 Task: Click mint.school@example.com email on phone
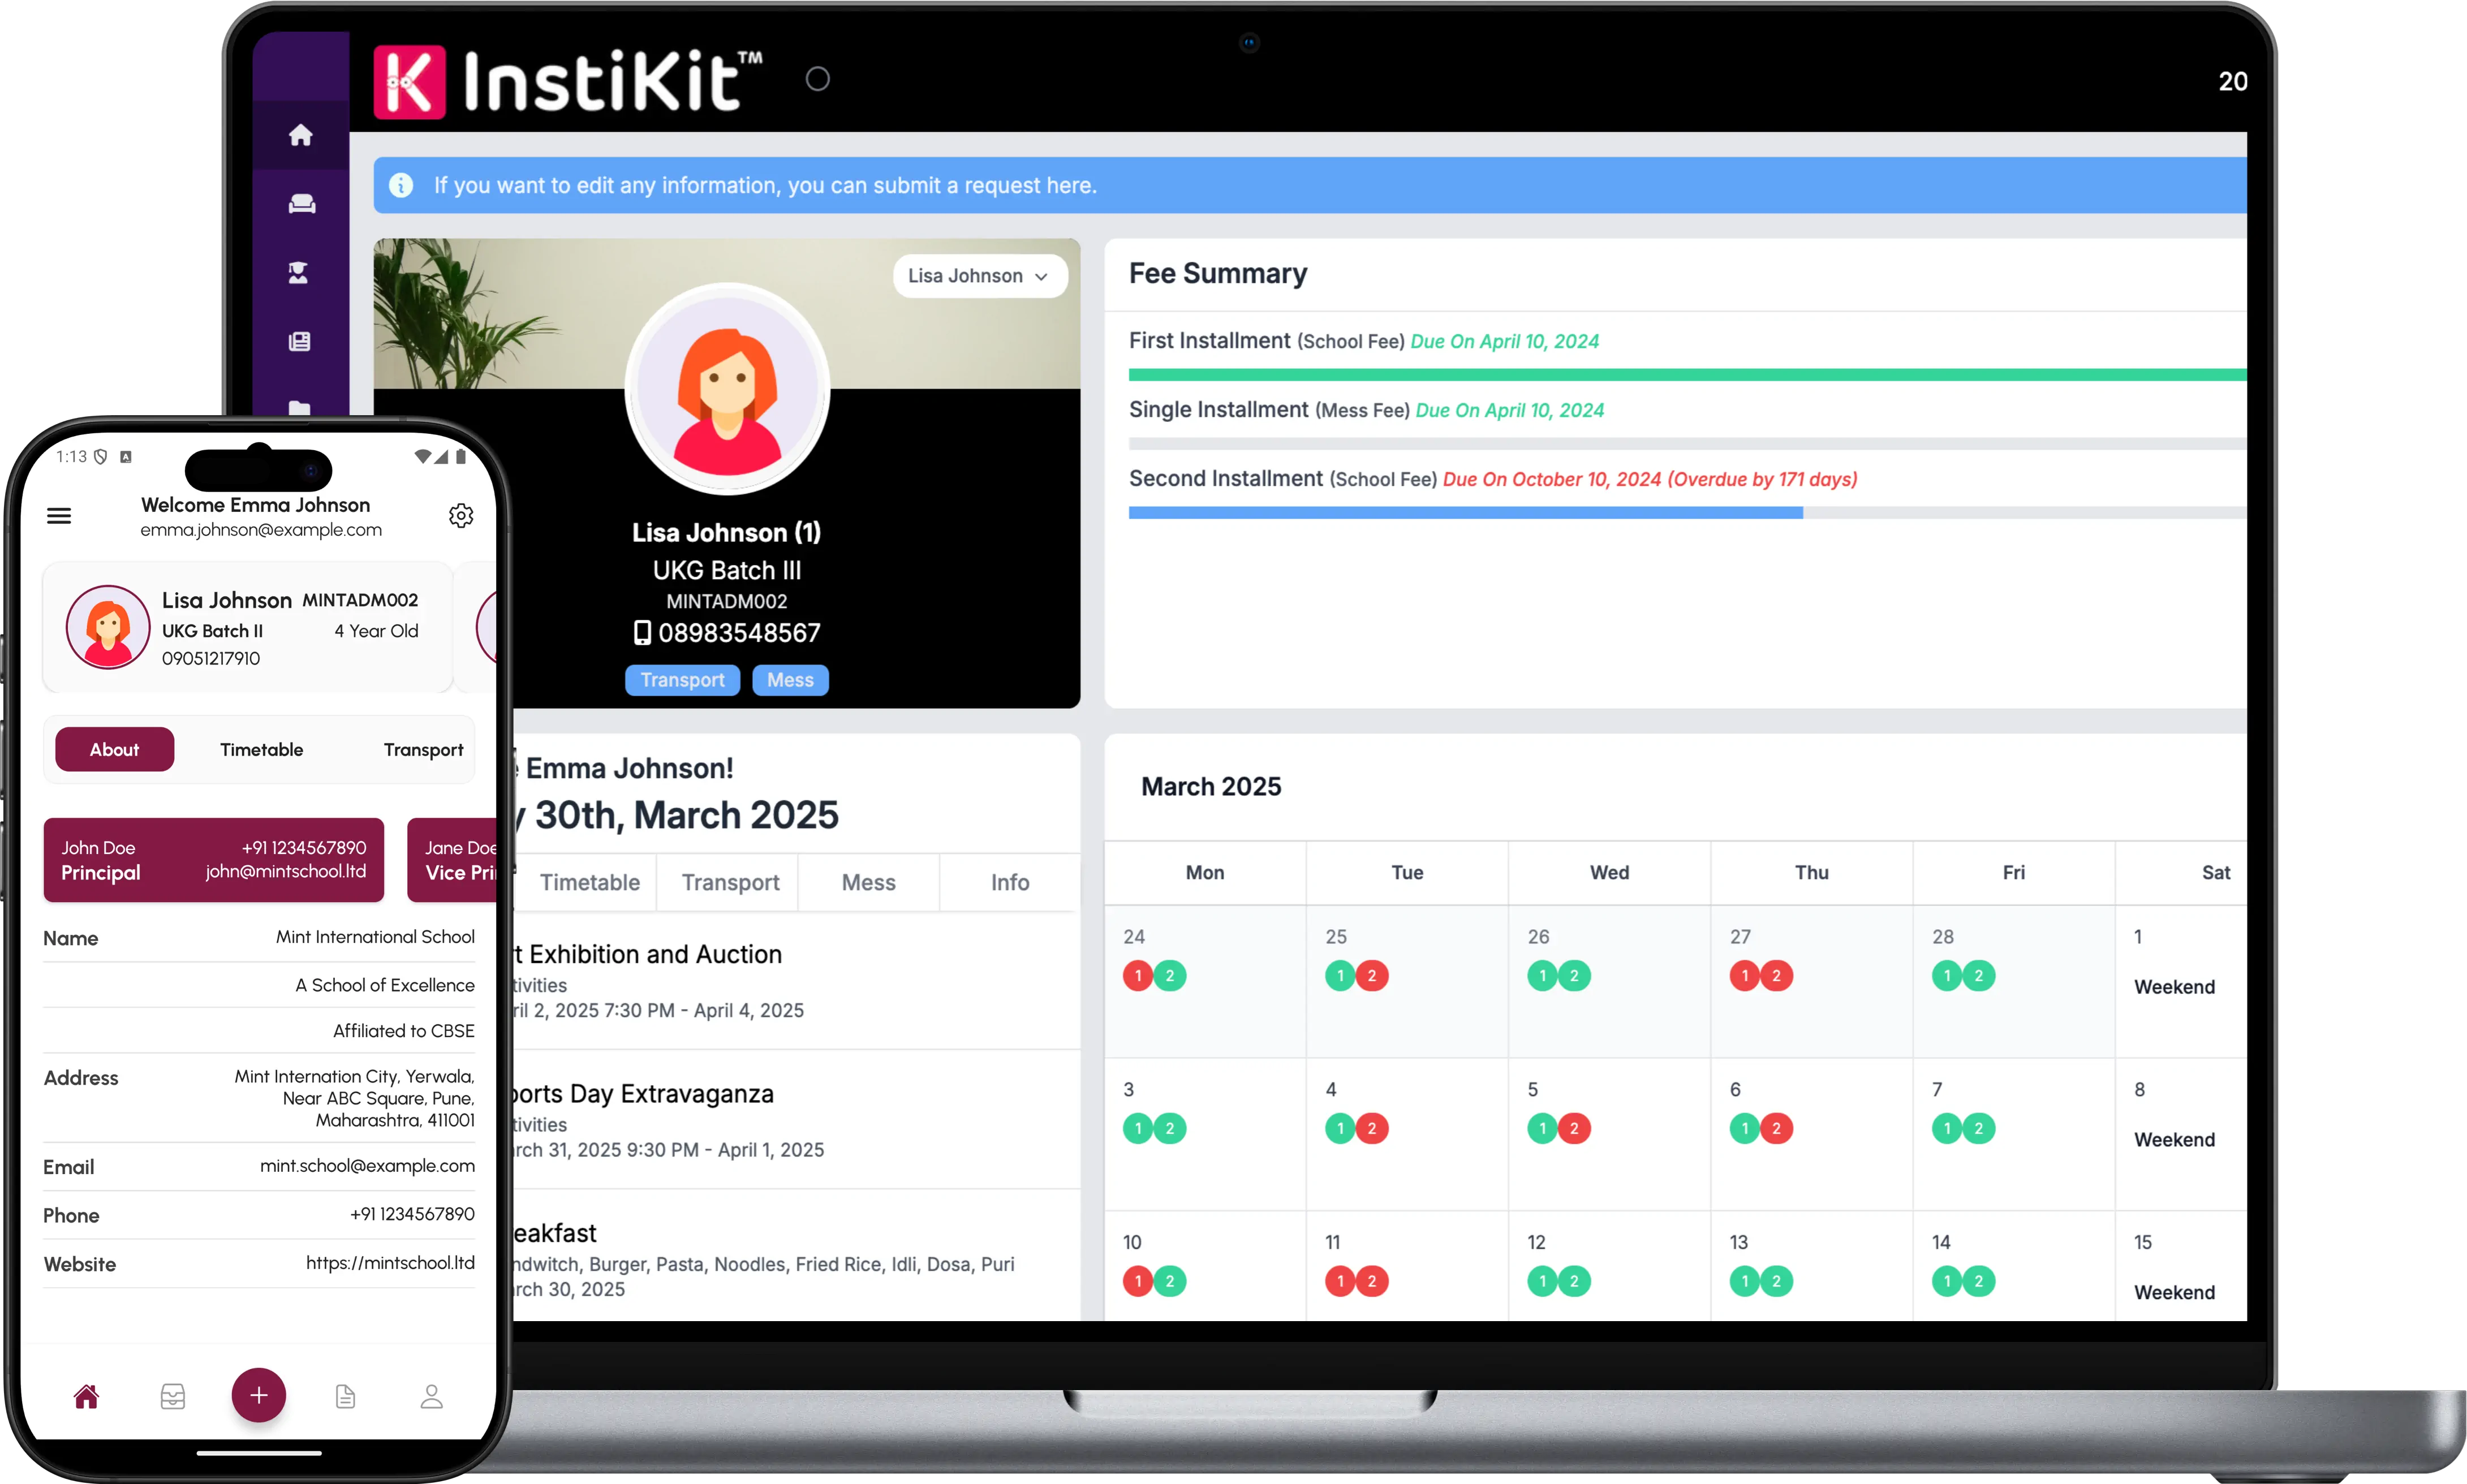coord(367,1166)
